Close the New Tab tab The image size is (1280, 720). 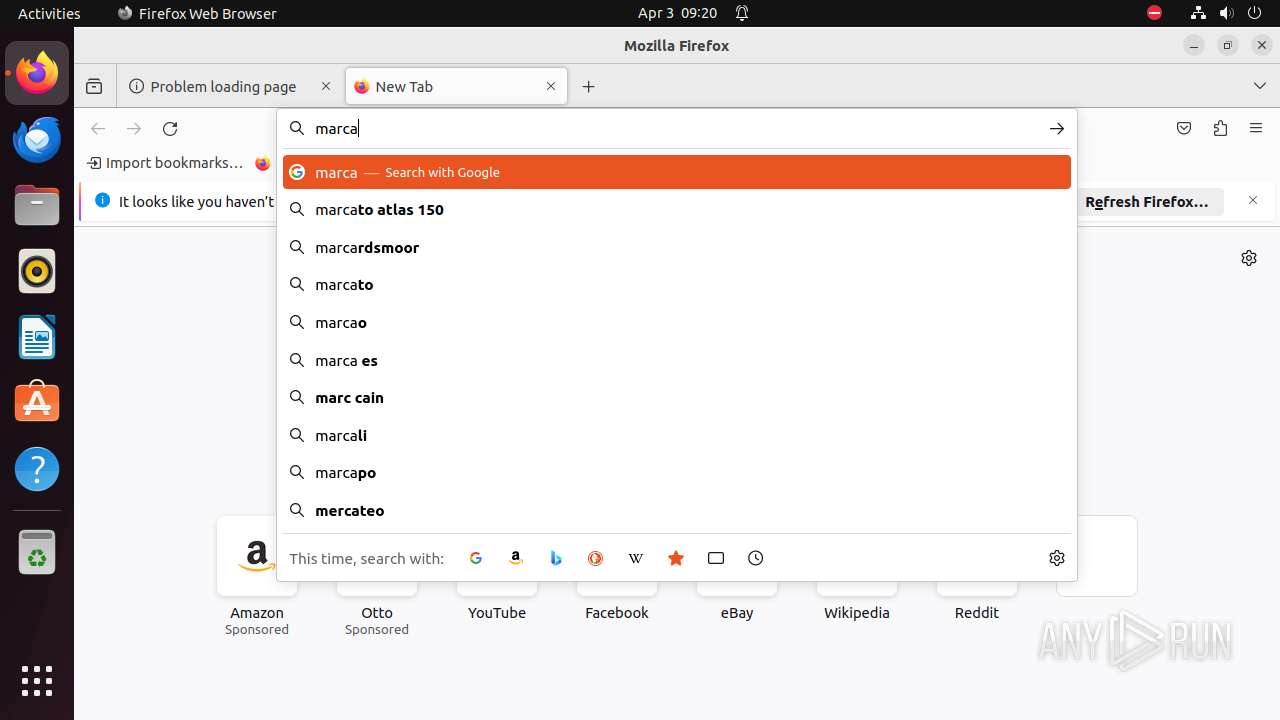coord(551,87)
